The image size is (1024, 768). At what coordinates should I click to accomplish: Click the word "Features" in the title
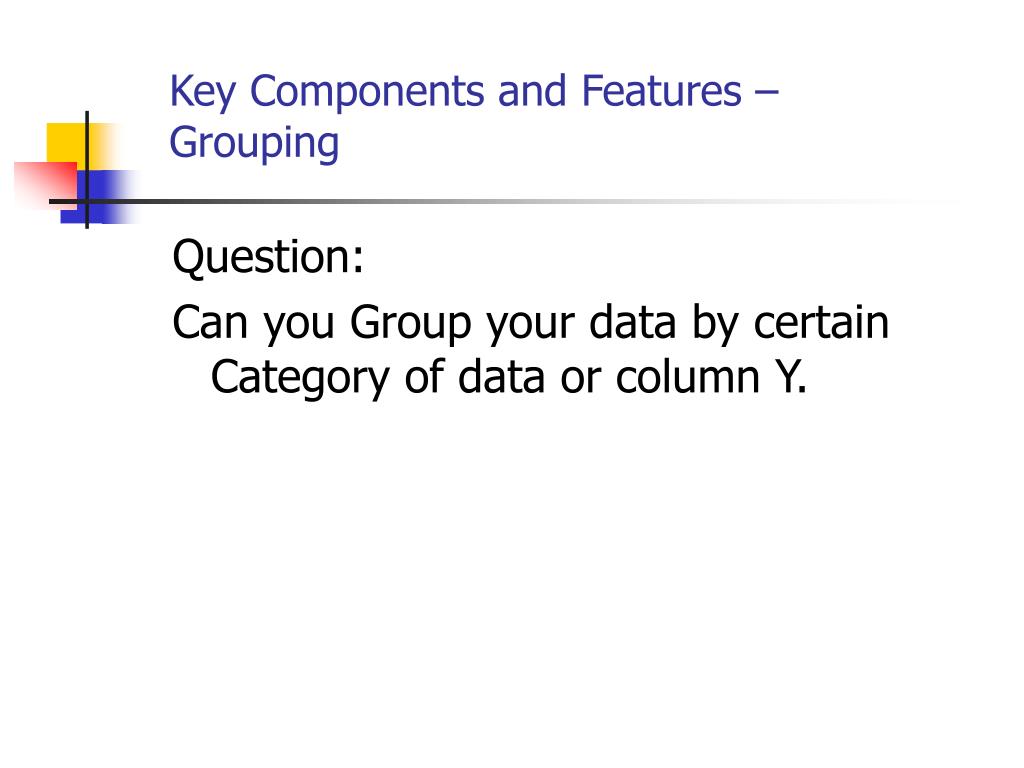[662, 90]
